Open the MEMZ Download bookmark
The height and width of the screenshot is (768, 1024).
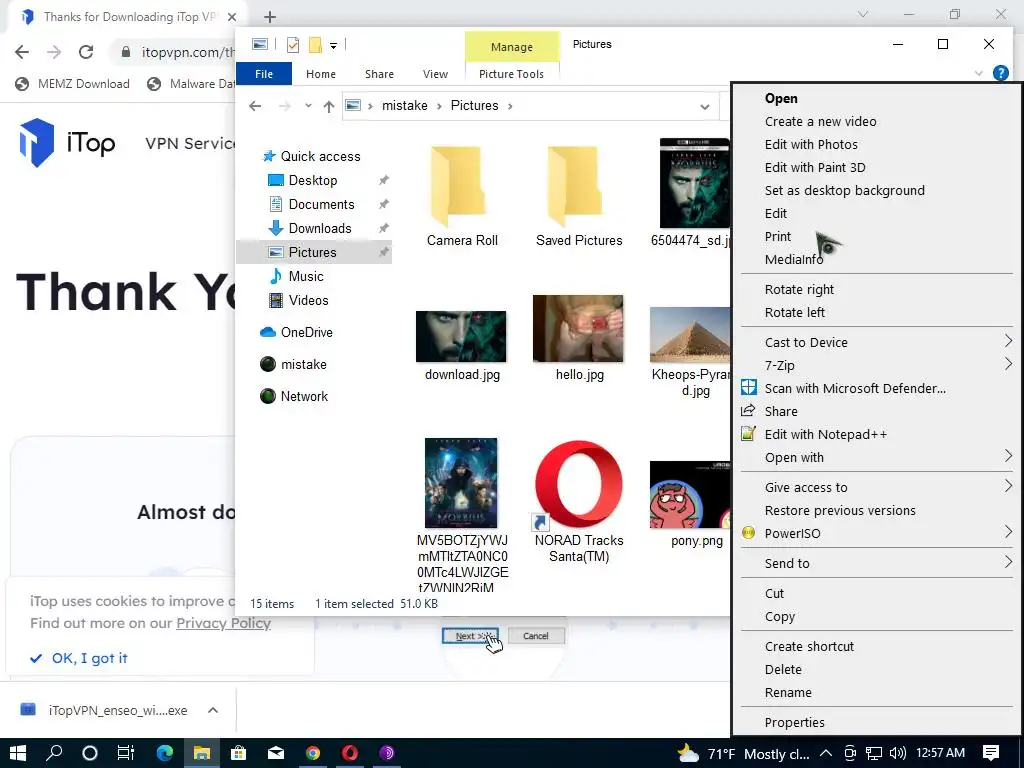coord(72,84)
